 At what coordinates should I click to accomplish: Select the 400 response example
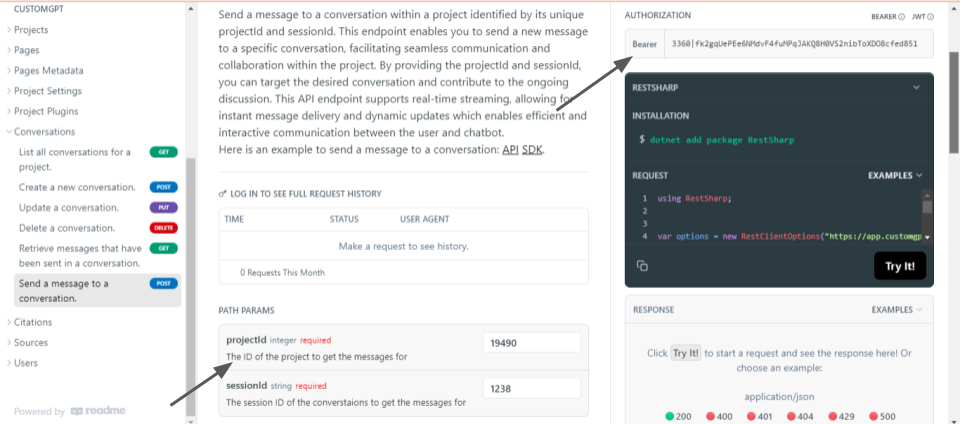click(x=719, y=416)
